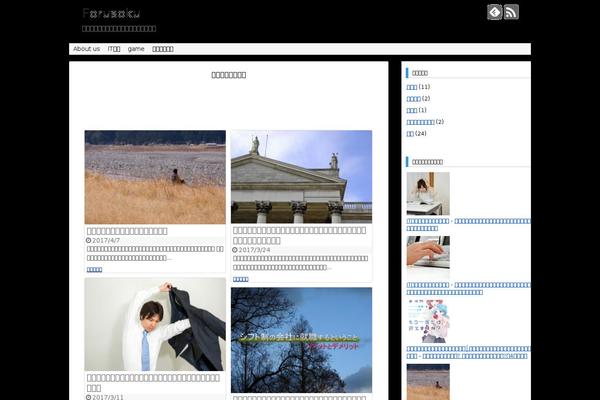
Task: Open sidebar thumbnail of hands typing on laptop
Action: click(x=428, y=257)
